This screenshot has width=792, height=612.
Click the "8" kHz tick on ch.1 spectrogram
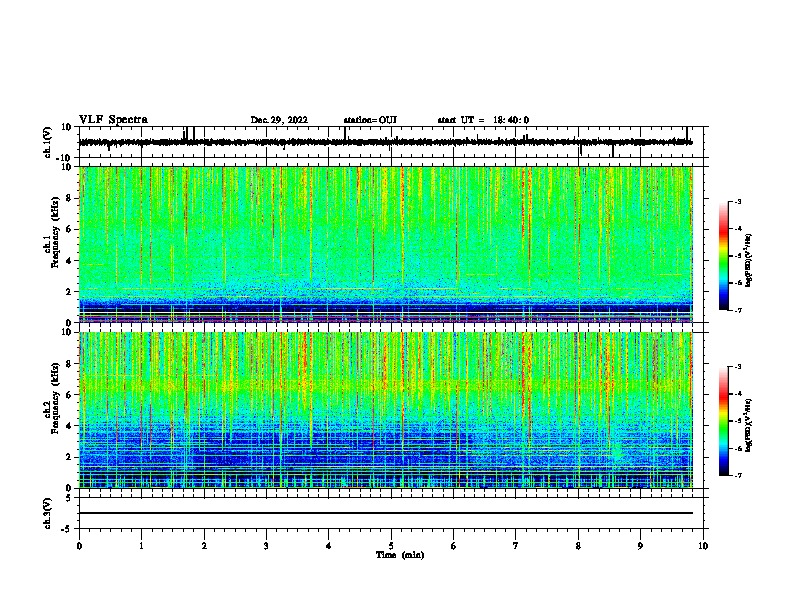pos(69,198)
